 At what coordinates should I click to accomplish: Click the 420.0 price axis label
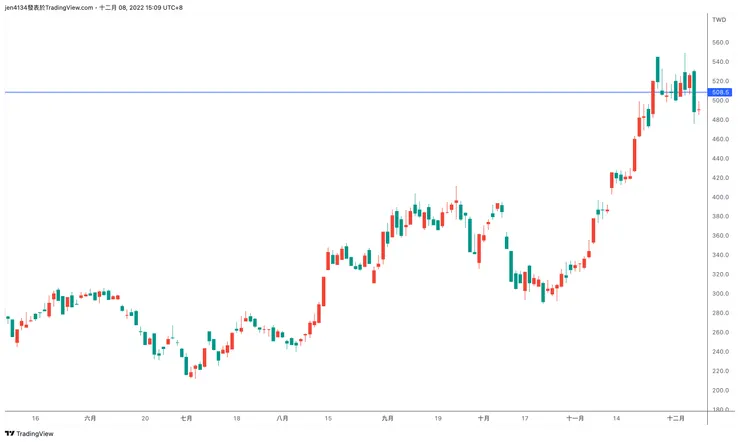pos(721,178)
